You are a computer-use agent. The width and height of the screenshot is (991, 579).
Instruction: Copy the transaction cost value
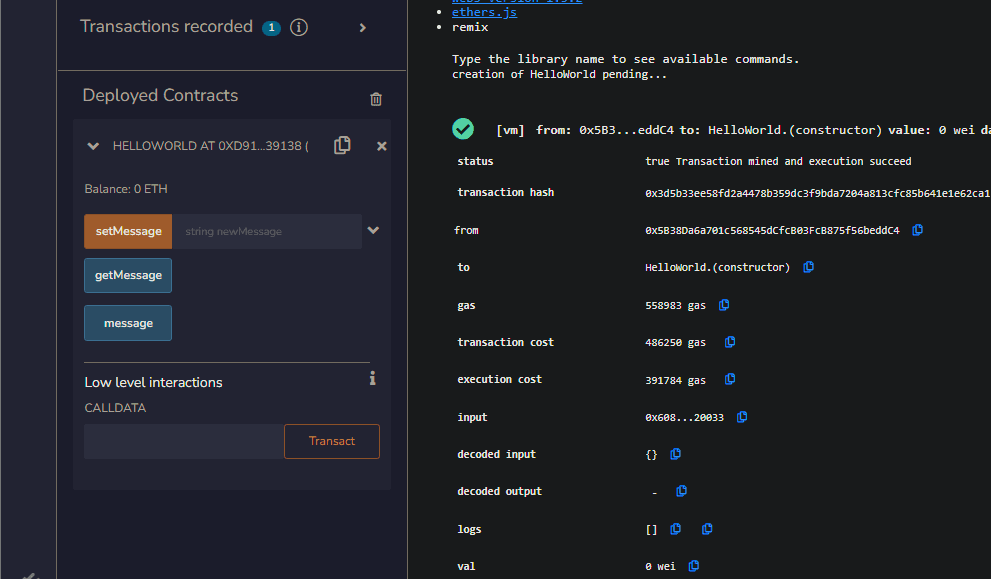pos(730,342)
